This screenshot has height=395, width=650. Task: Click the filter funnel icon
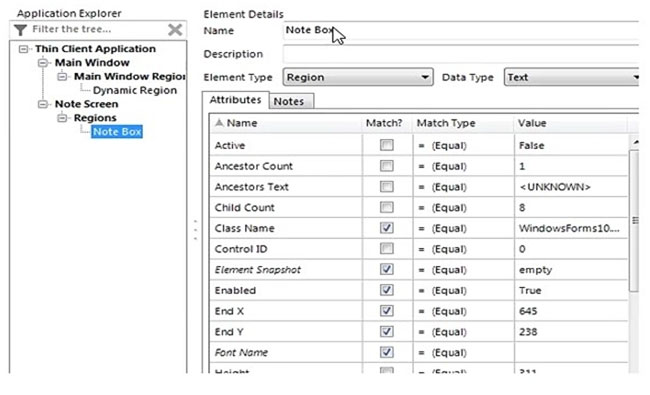[x=20, y=30]
